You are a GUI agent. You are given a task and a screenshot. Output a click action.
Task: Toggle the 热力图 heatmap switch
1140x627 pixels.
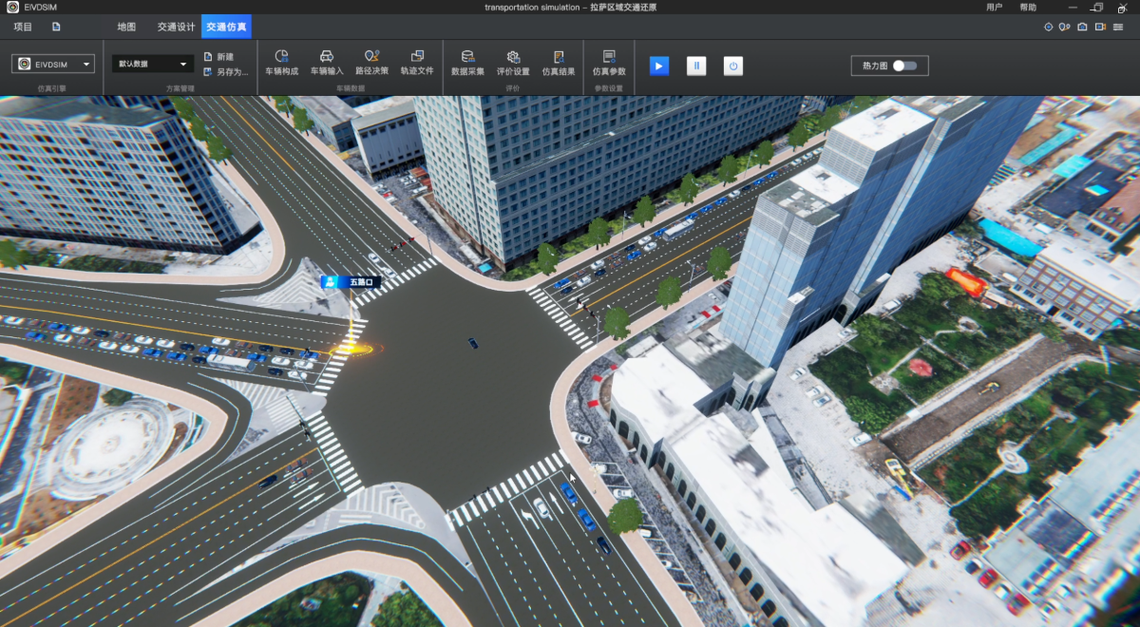pos(905,65)
